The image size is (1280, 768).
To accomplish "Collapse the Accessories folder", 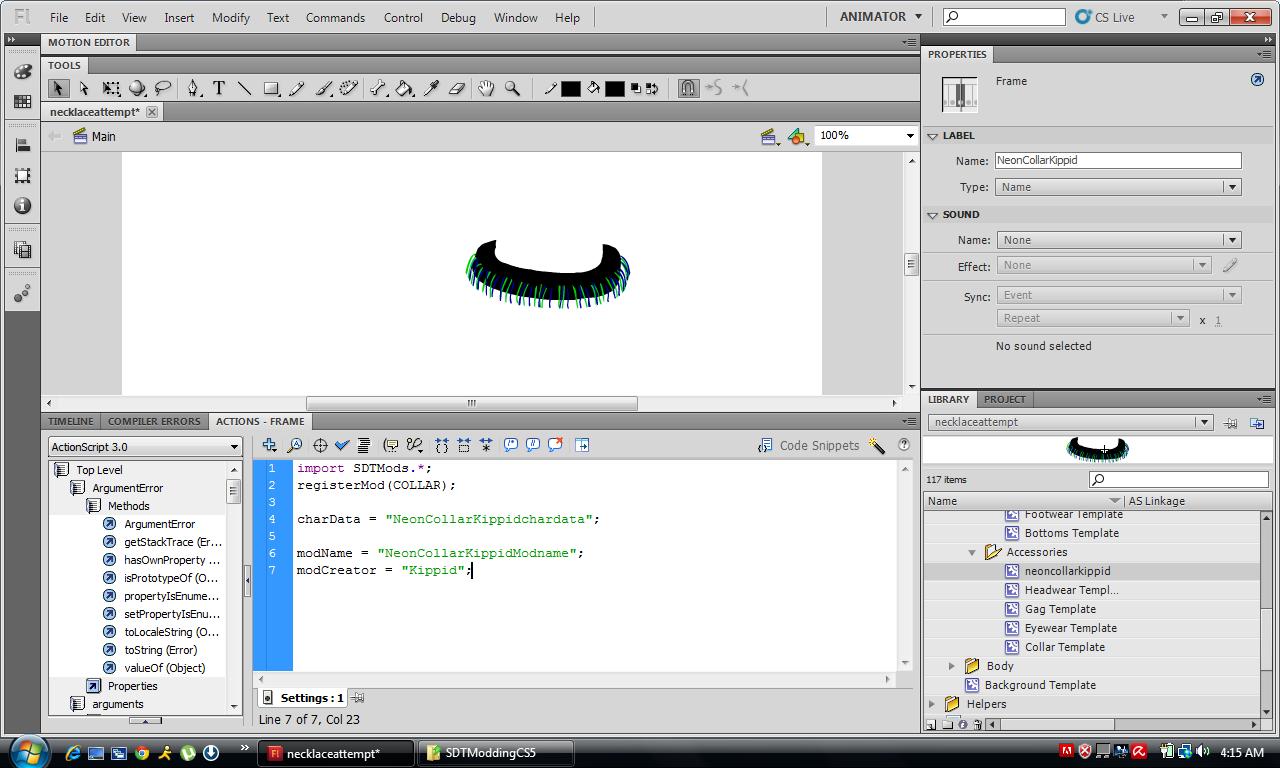I will [x=972, y=552].
